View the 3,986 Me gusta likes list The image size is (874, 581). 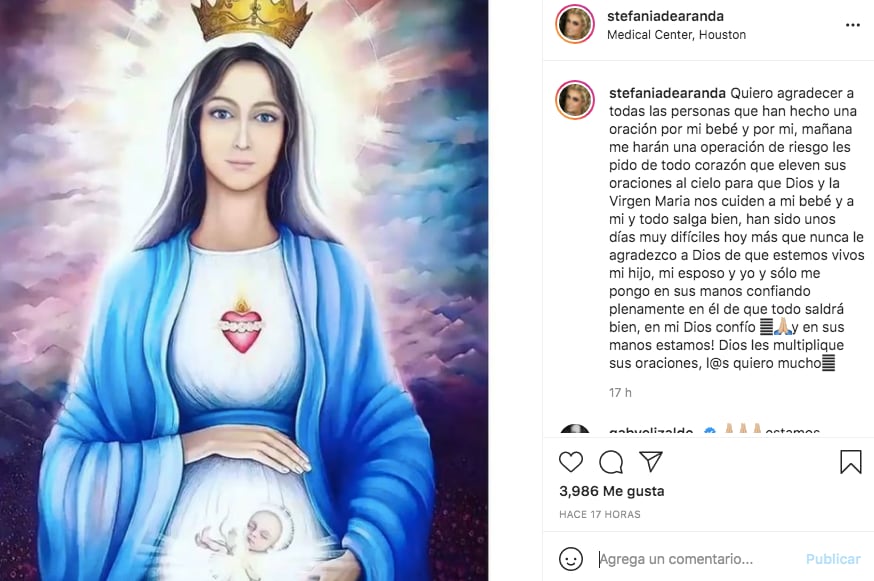point(611,491)
